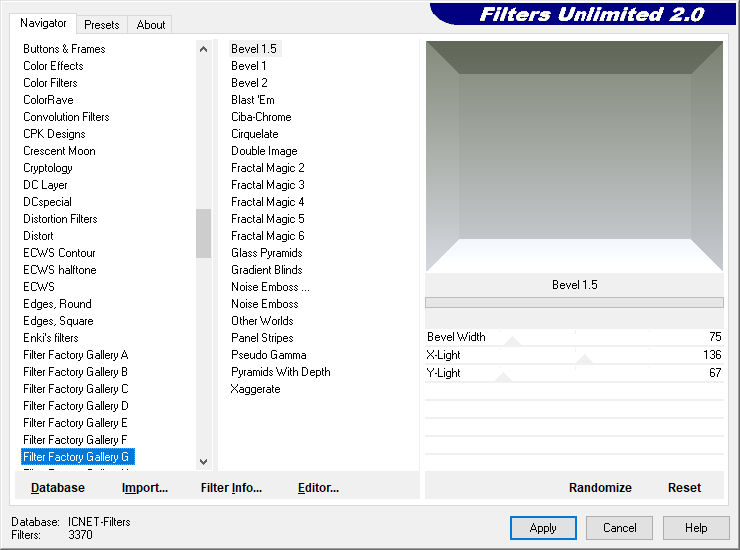This screenshot has height=550, width=740.
Task: Select Distortion Filters category
Action: point(60,219)
